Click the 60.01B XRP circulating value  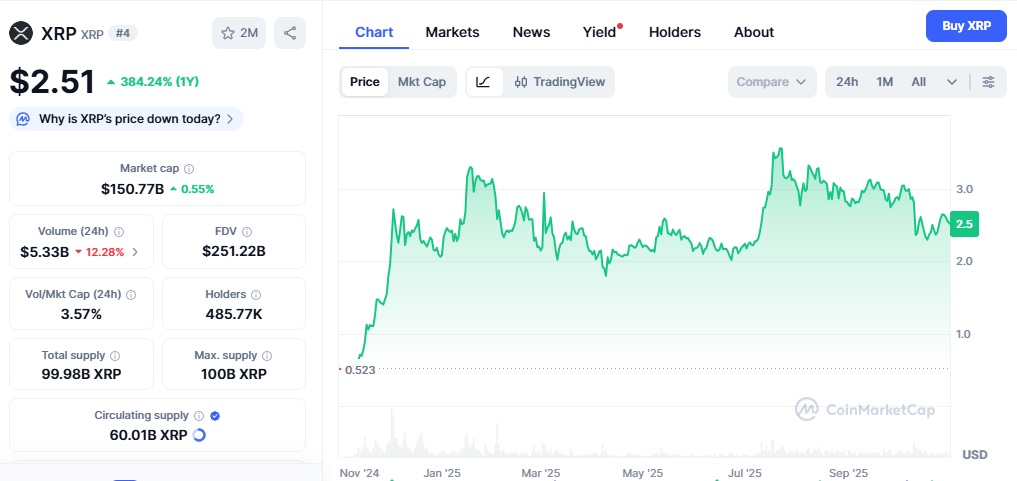(149, 435)
